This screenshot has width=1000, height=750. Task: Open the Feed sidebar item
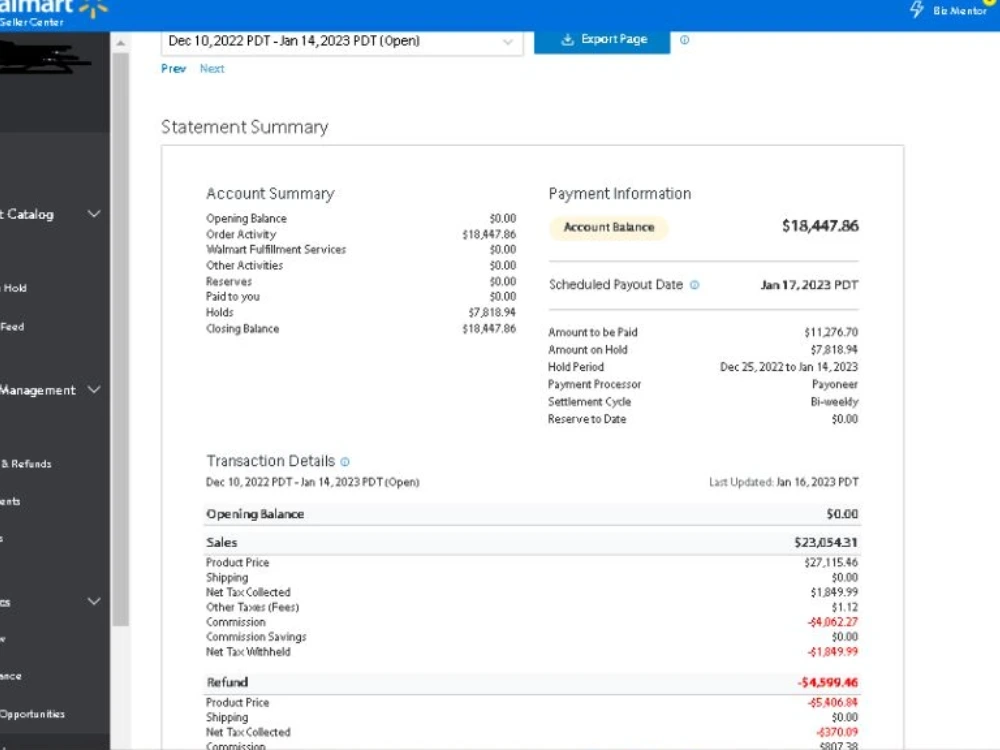(x=12, y=327)
